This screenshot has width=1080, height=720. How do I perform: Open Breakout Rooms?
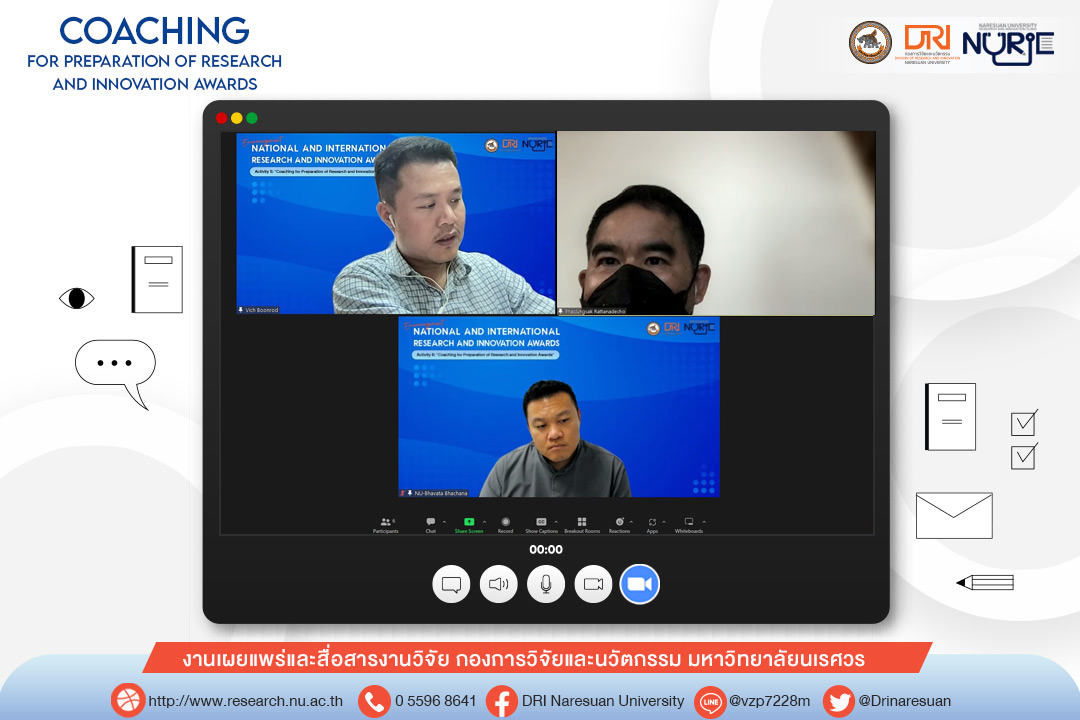(582, 525)
